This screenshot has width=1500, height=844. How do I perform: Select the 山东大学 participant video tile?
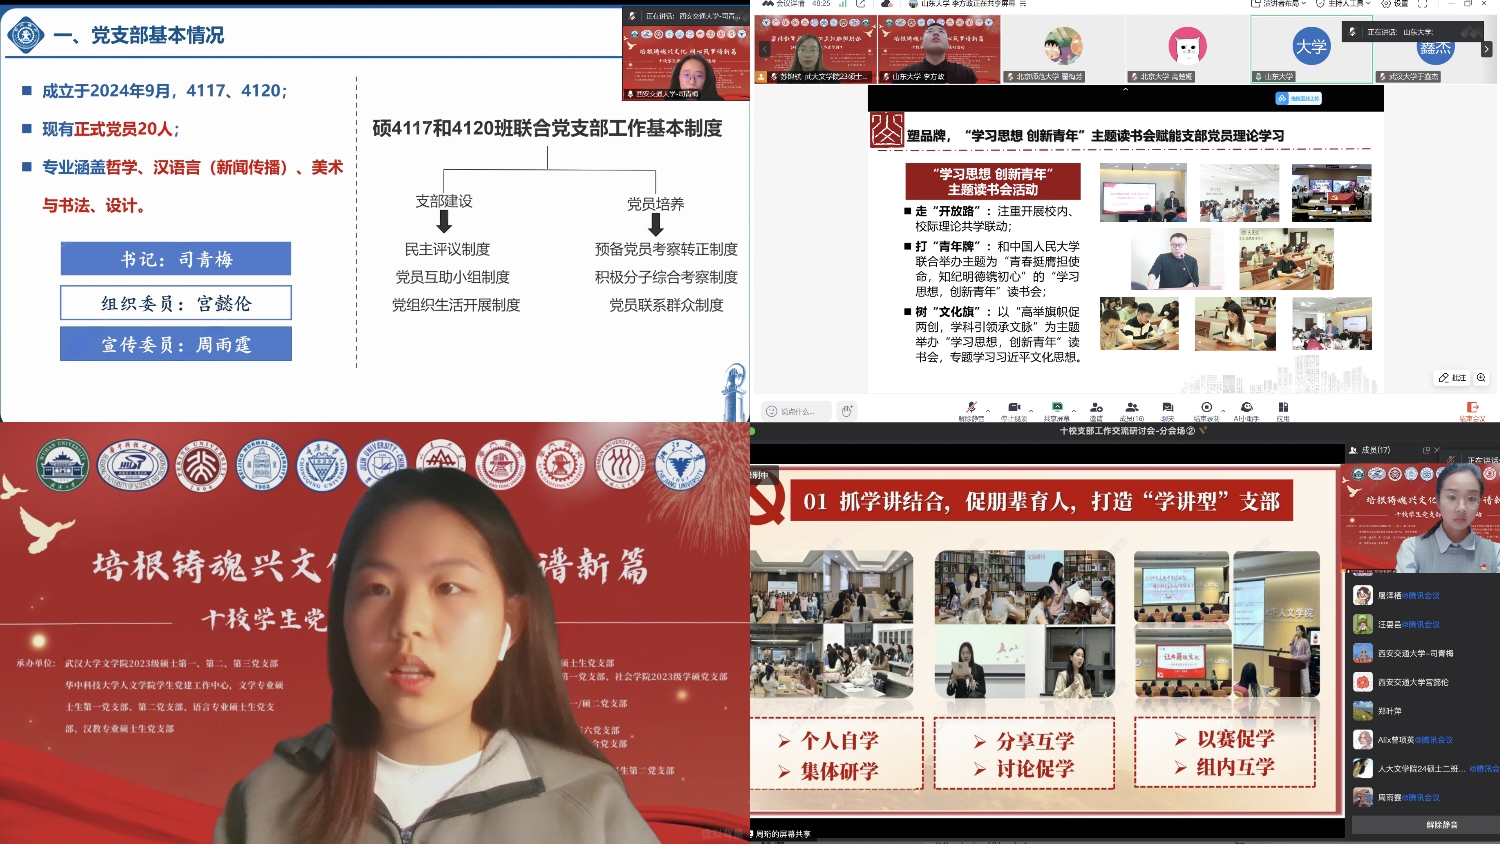tap(1311, 49)
